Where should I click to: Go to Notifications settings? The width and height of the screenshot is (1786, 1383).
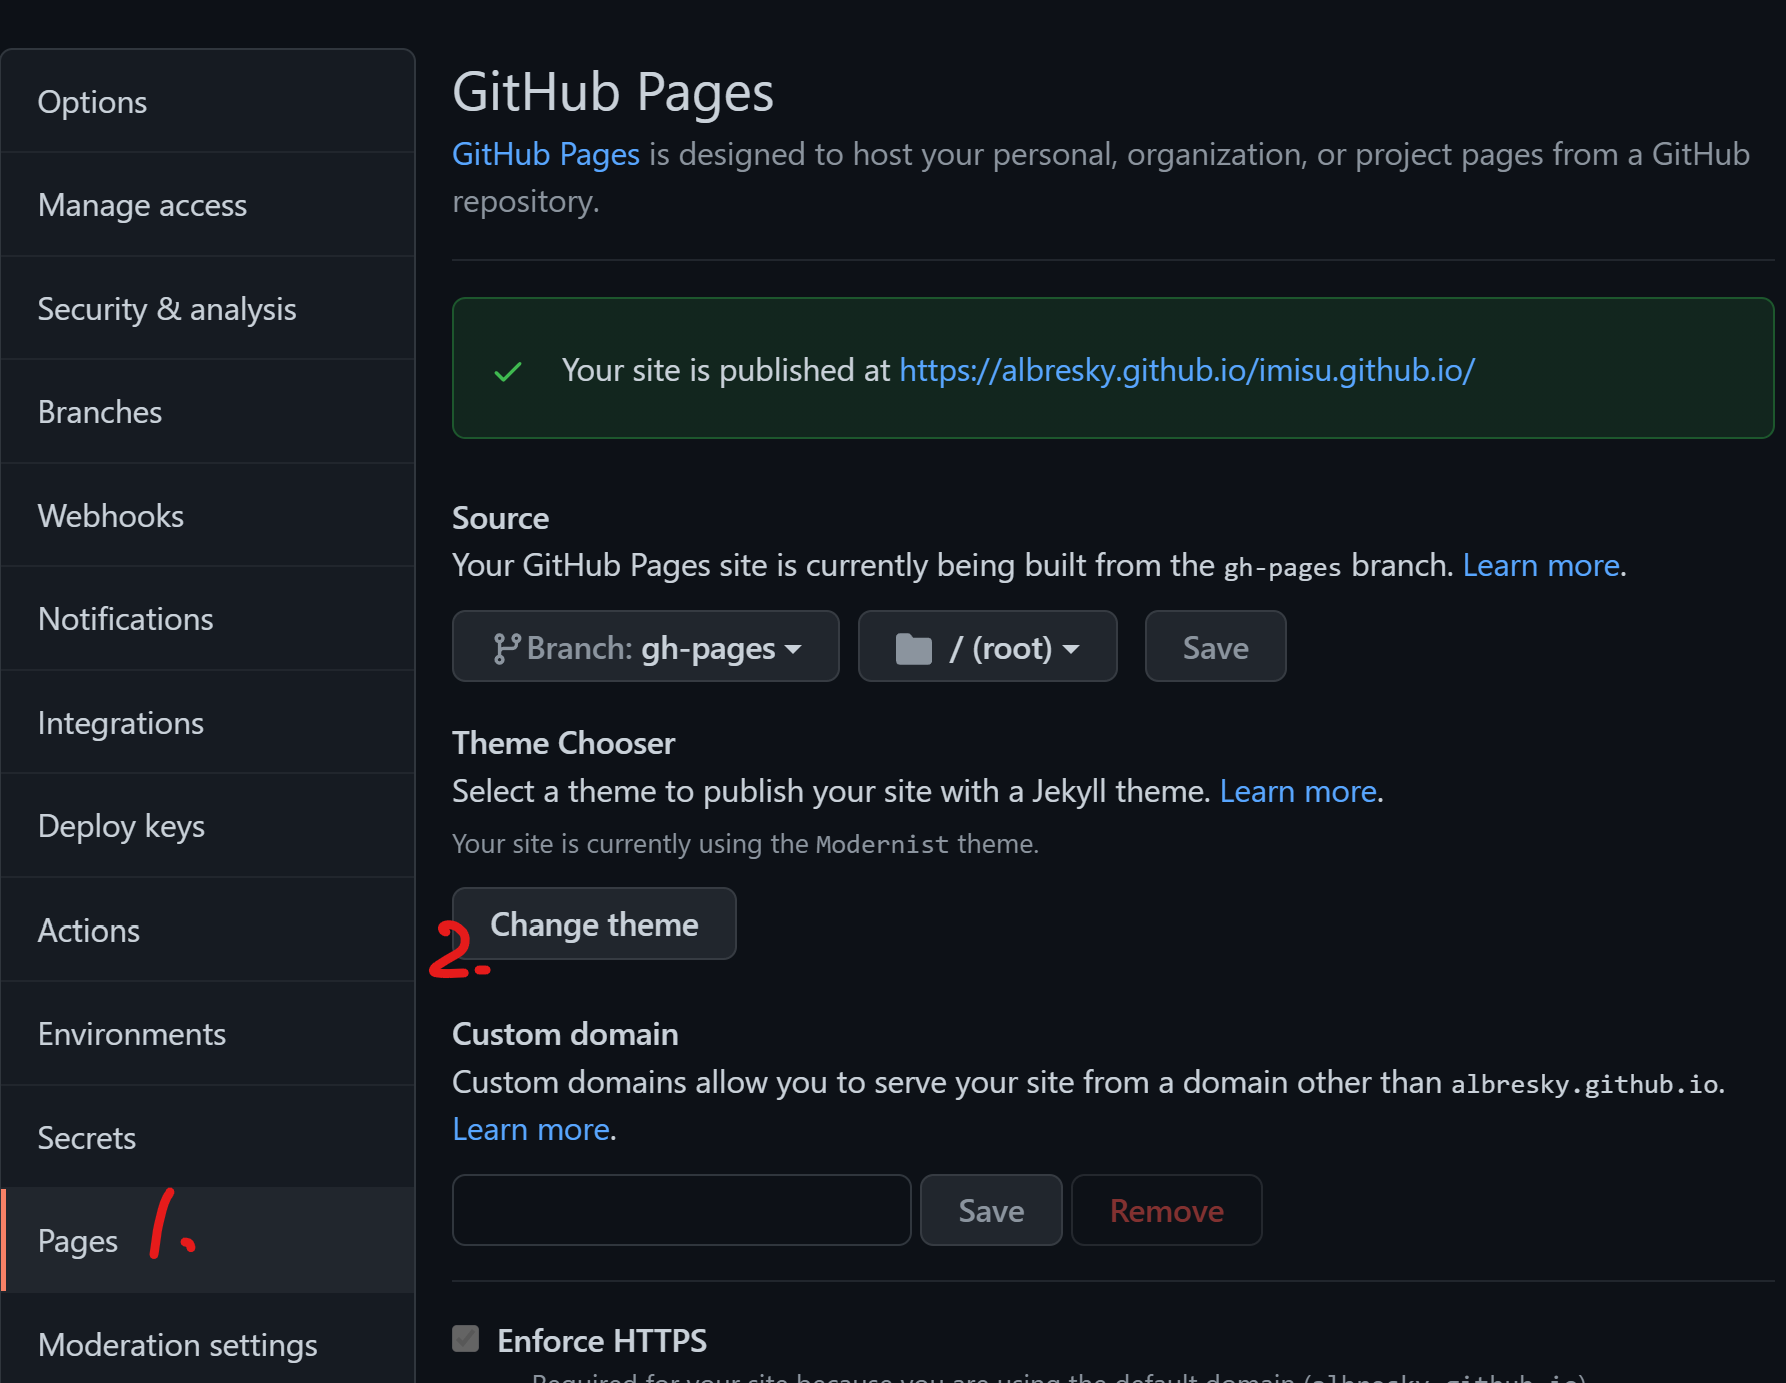(x=208, y=619)
